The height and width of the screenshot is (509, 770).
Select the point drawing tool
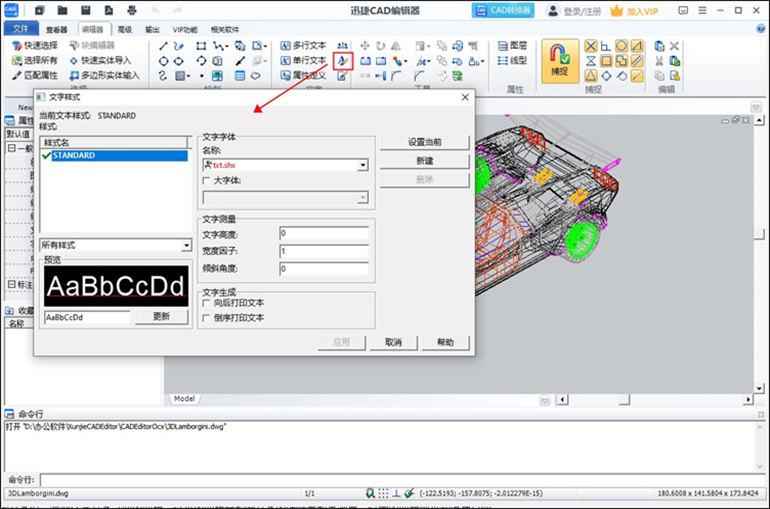pos(201,76)
